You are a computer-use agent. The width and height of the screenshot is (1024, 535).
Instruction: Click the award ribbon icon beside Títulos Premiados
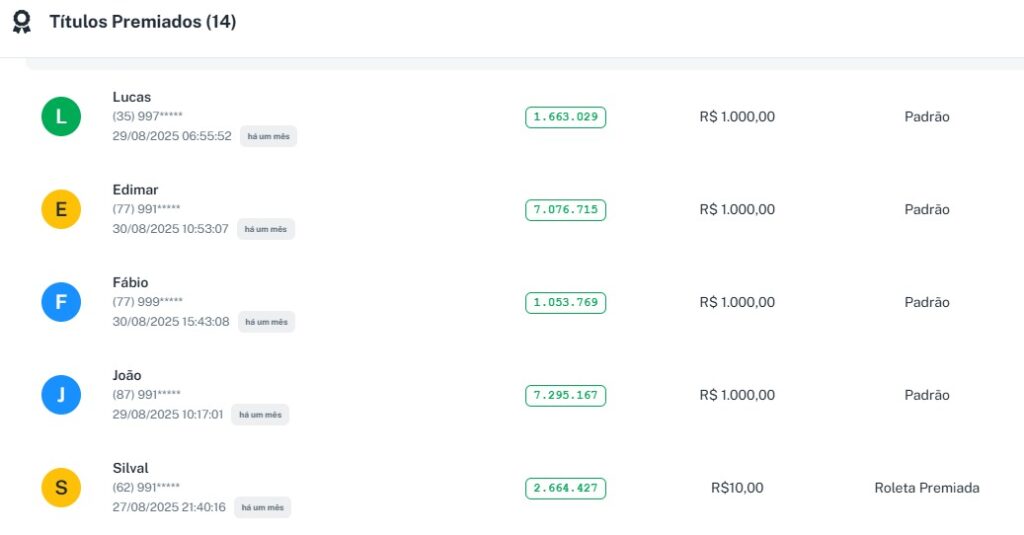[x=21, y=22]
